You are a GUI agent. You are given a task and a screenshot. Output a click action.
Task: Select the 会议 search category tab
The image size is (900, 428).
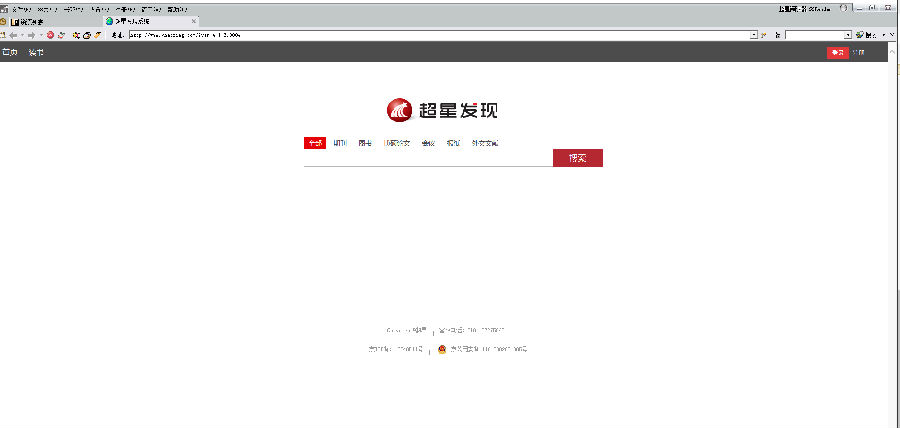click(428, 143)
